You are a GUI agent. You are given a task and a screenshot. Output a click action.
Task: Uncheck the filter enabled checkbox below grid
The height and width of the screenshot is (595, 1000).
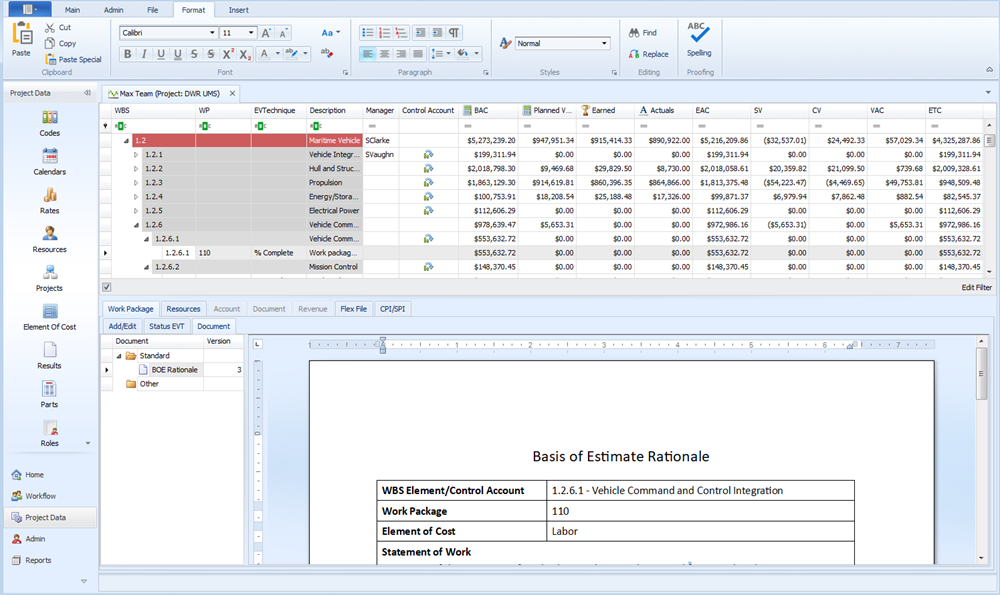pos(107,287)
